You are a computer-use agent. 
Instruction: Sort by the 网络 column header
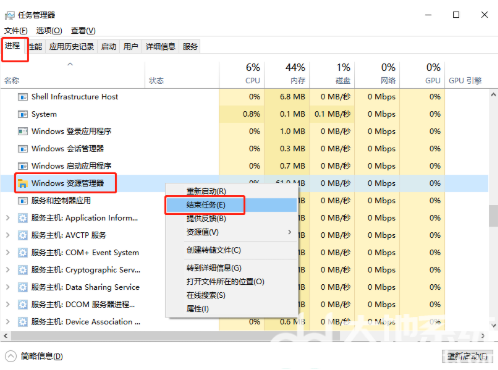tap(377, 74)
